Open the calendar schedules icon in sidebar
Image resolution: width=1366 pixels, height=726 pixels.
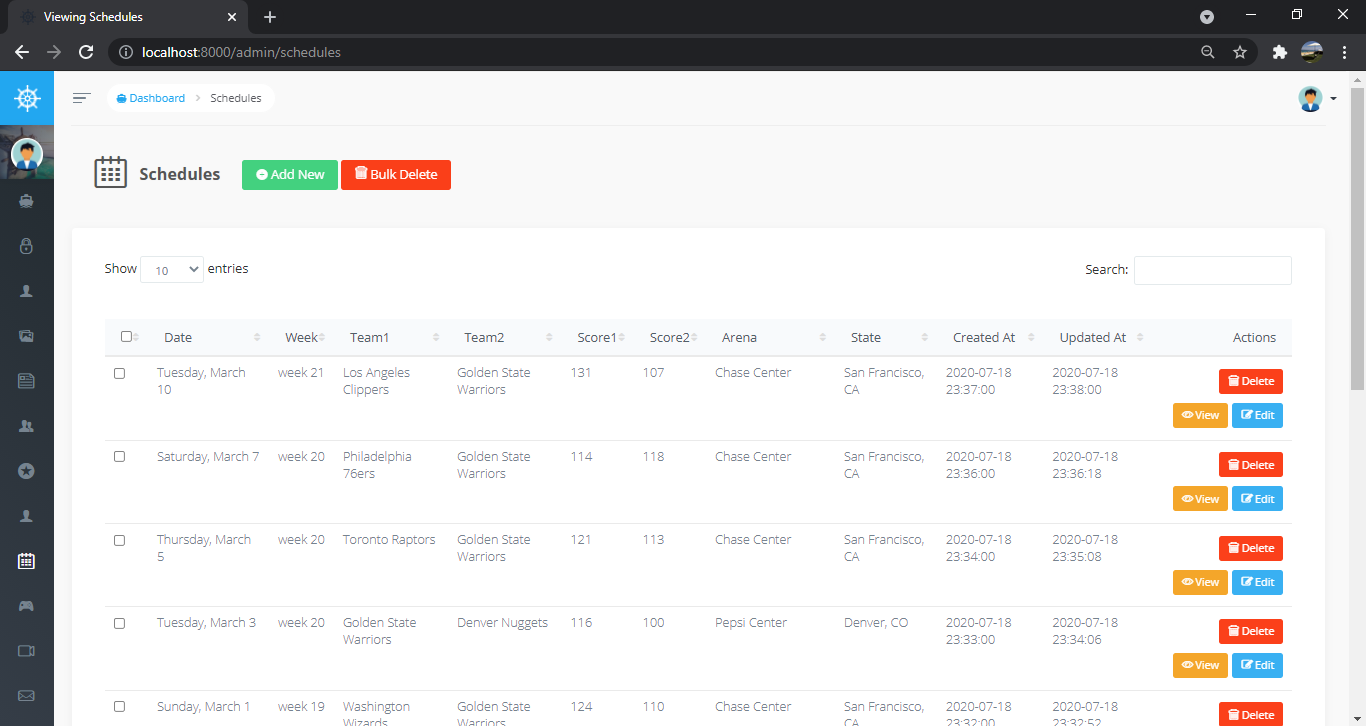coord(26,561)
